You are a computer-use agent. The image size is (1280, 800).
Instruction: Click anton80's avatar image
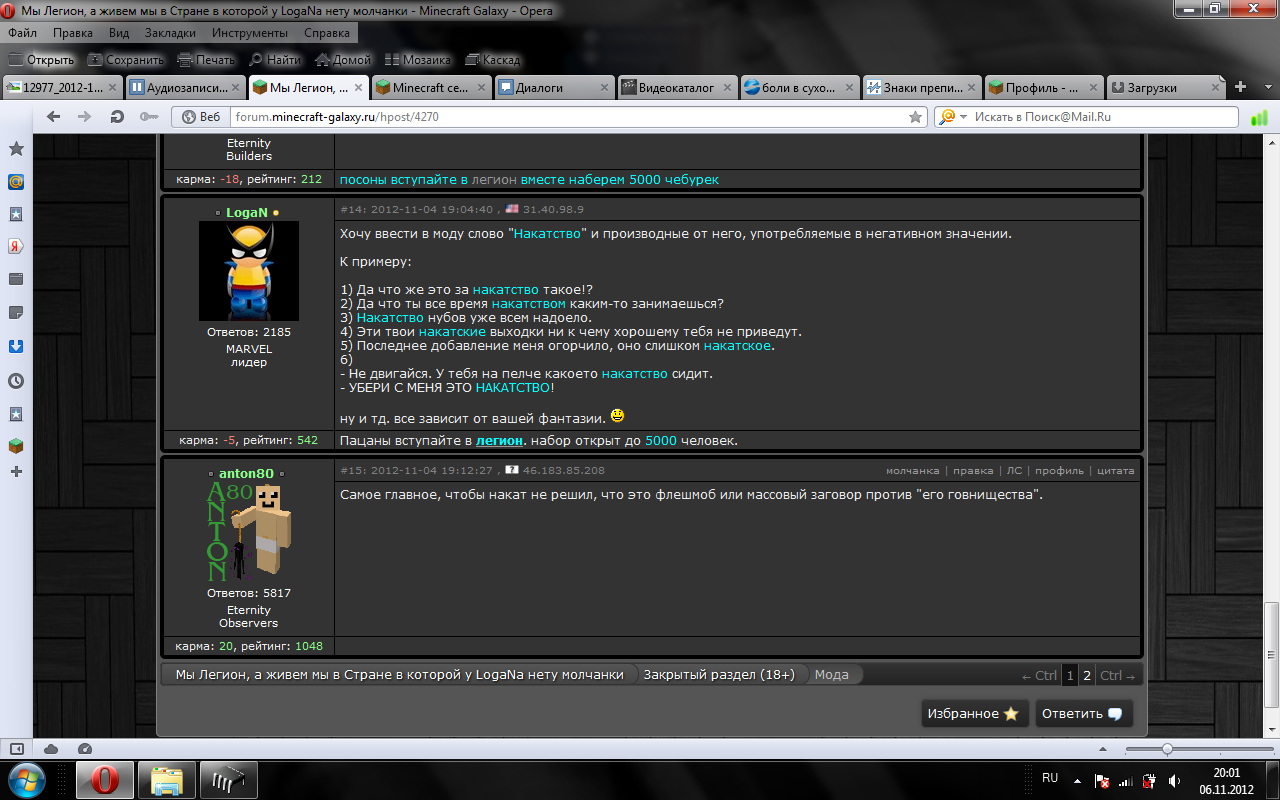click(x=249, y=532)
